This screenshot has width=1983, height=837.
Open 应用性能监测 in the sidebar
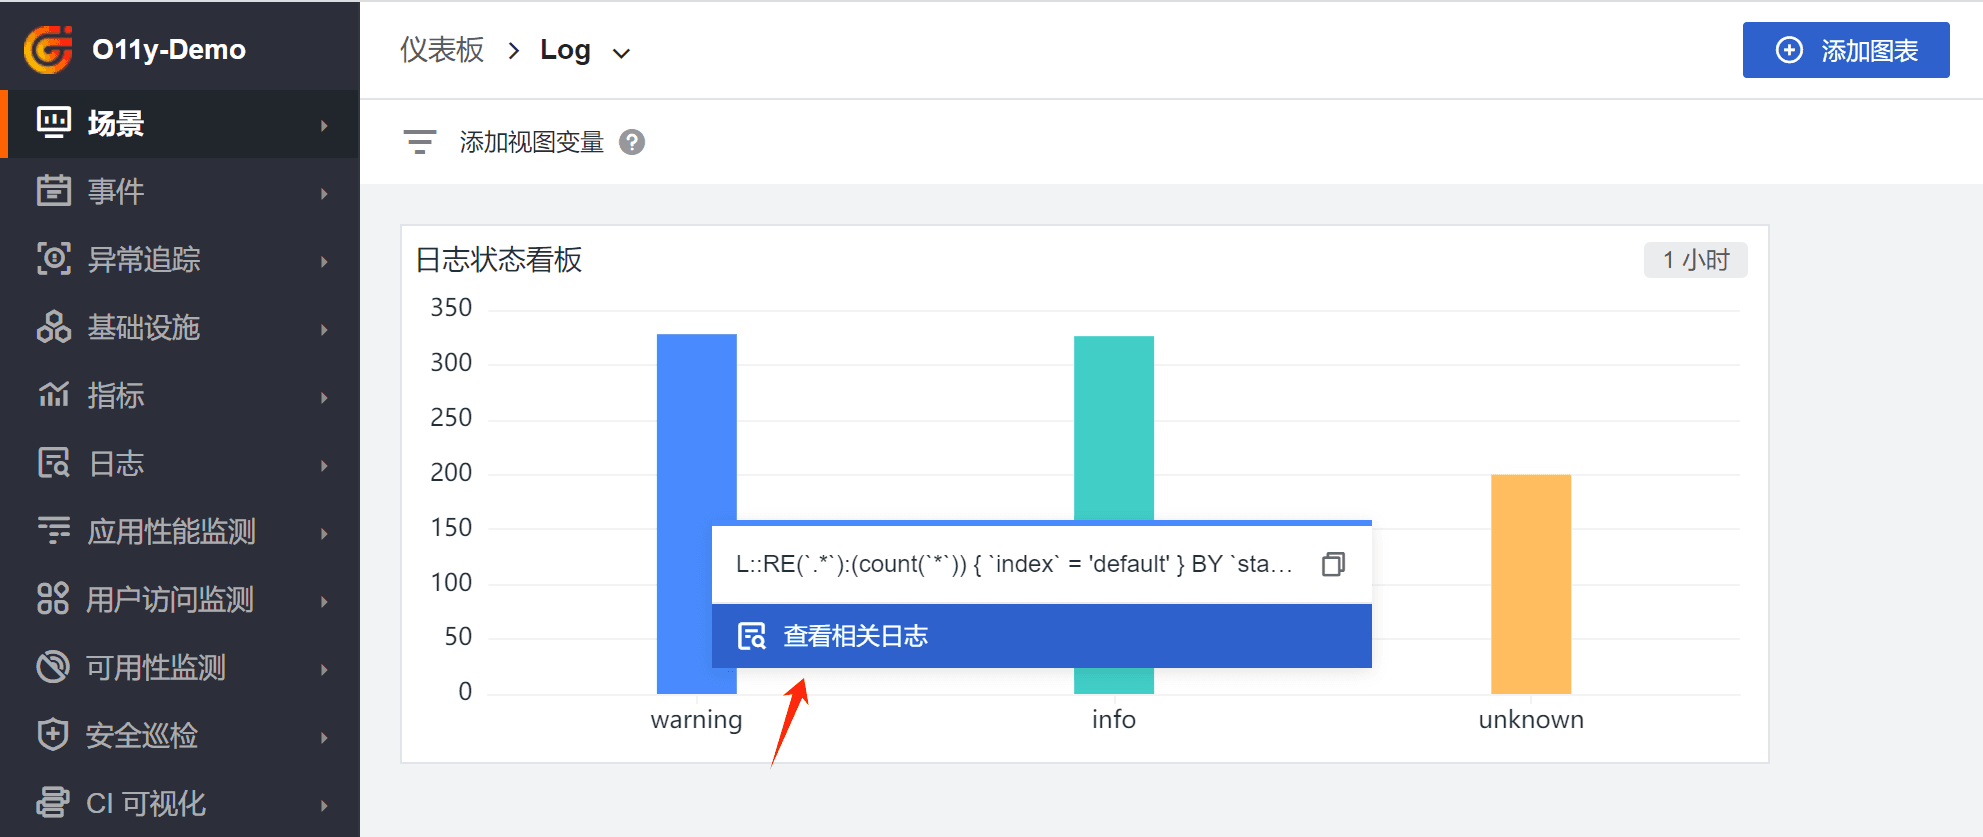pyautogui.click(x=170, y=531)
